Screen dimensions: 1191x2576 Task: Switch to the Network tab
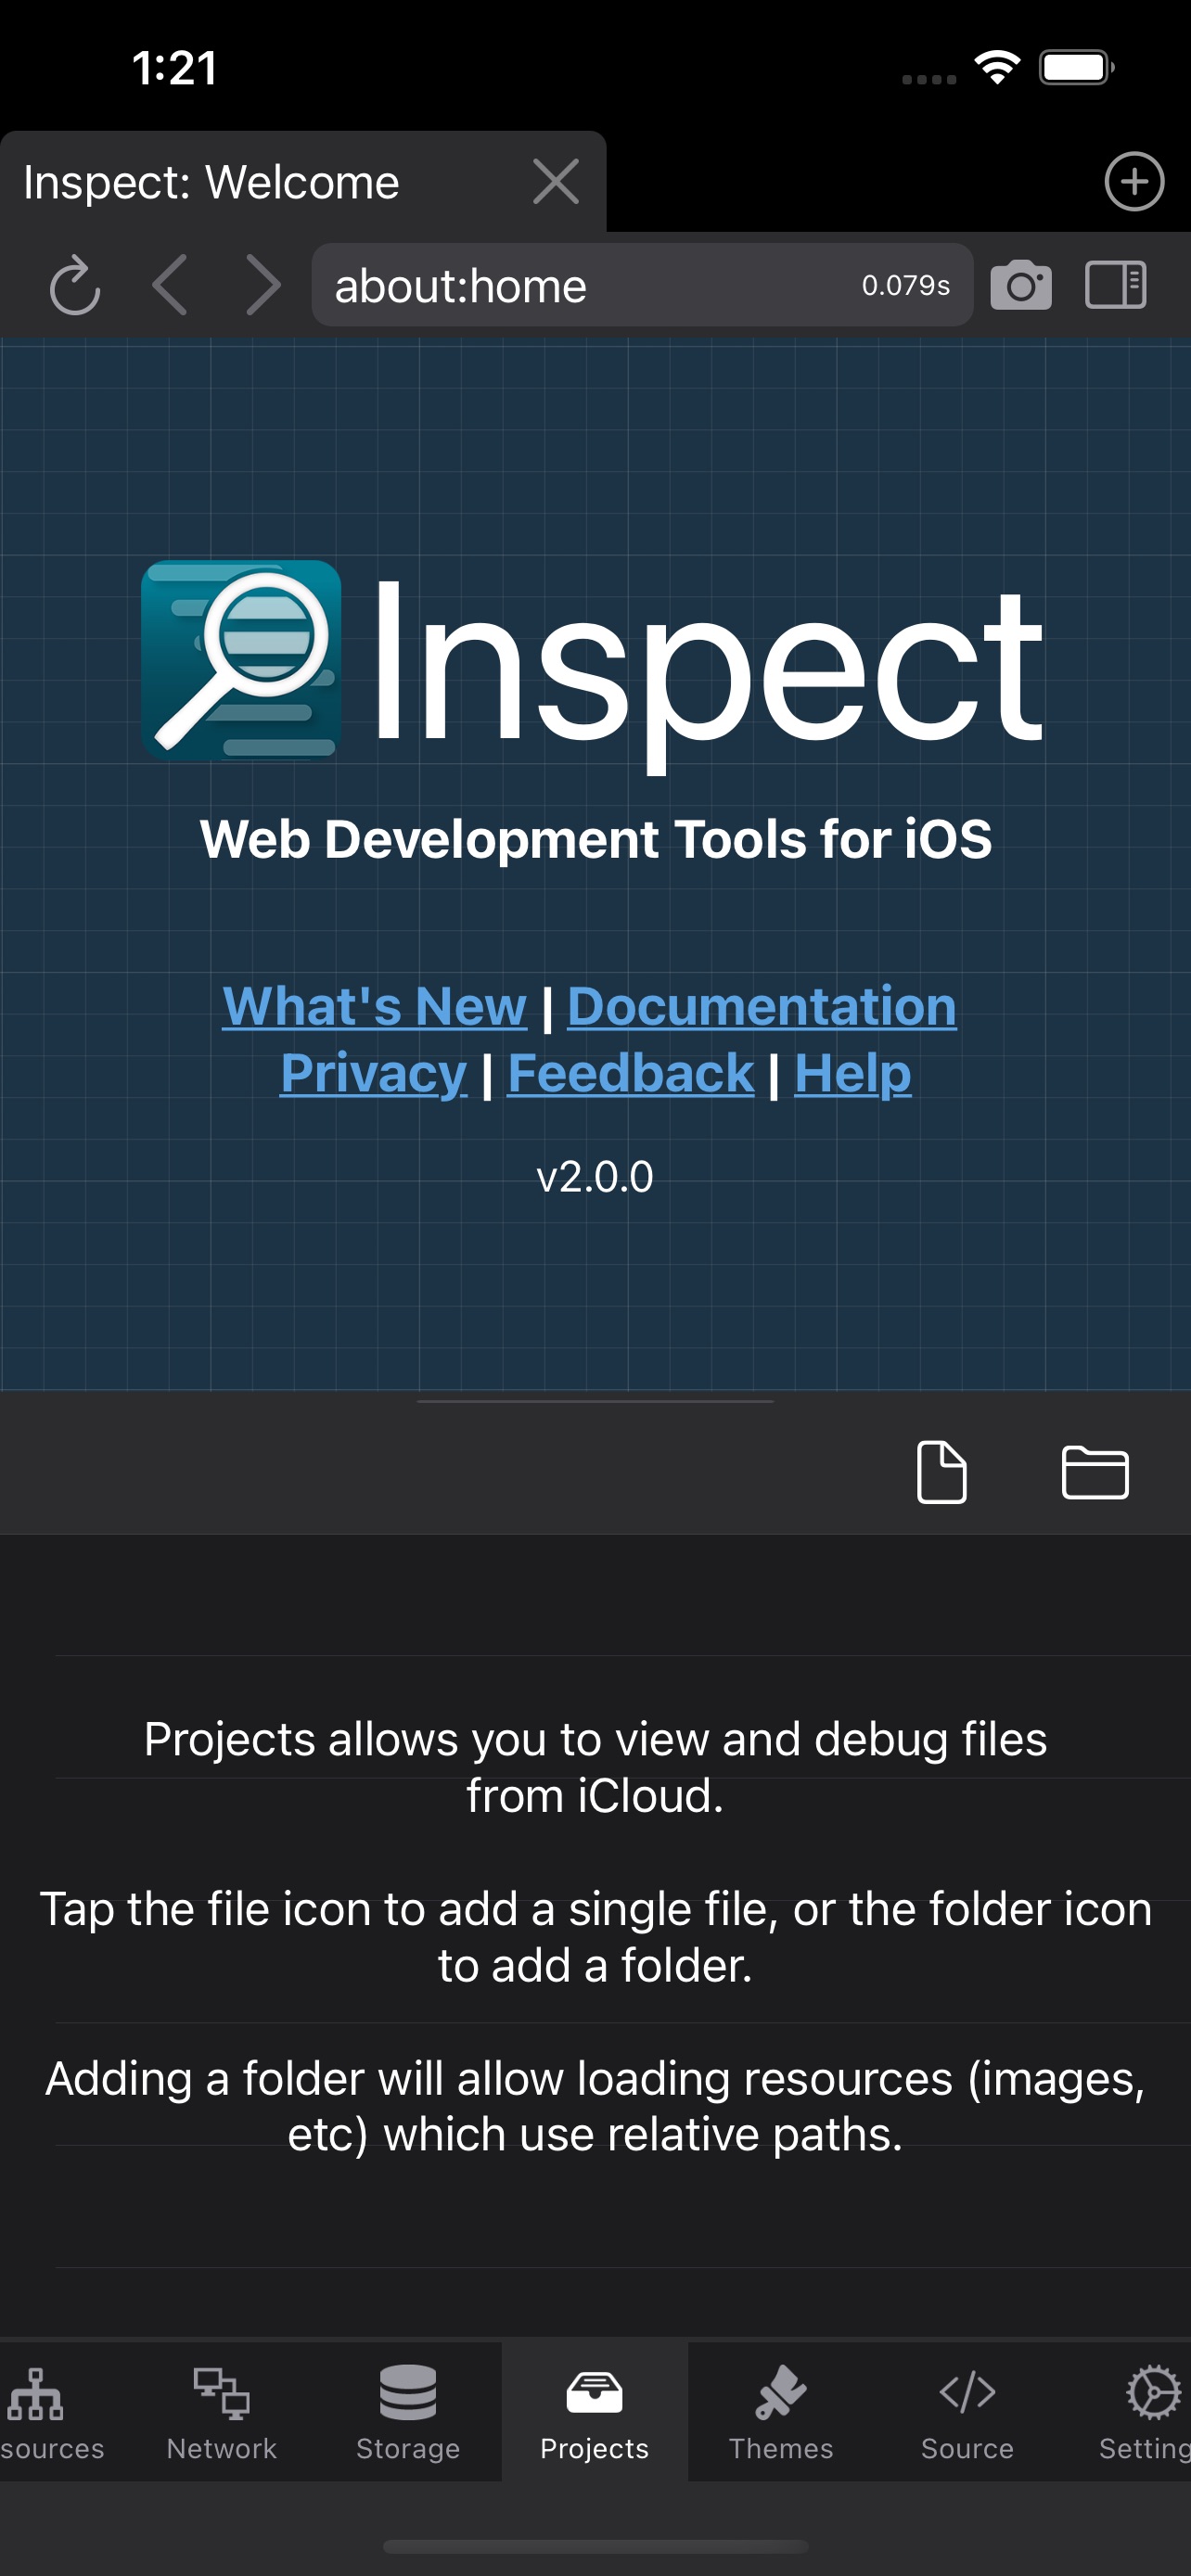click(222, 2411)
